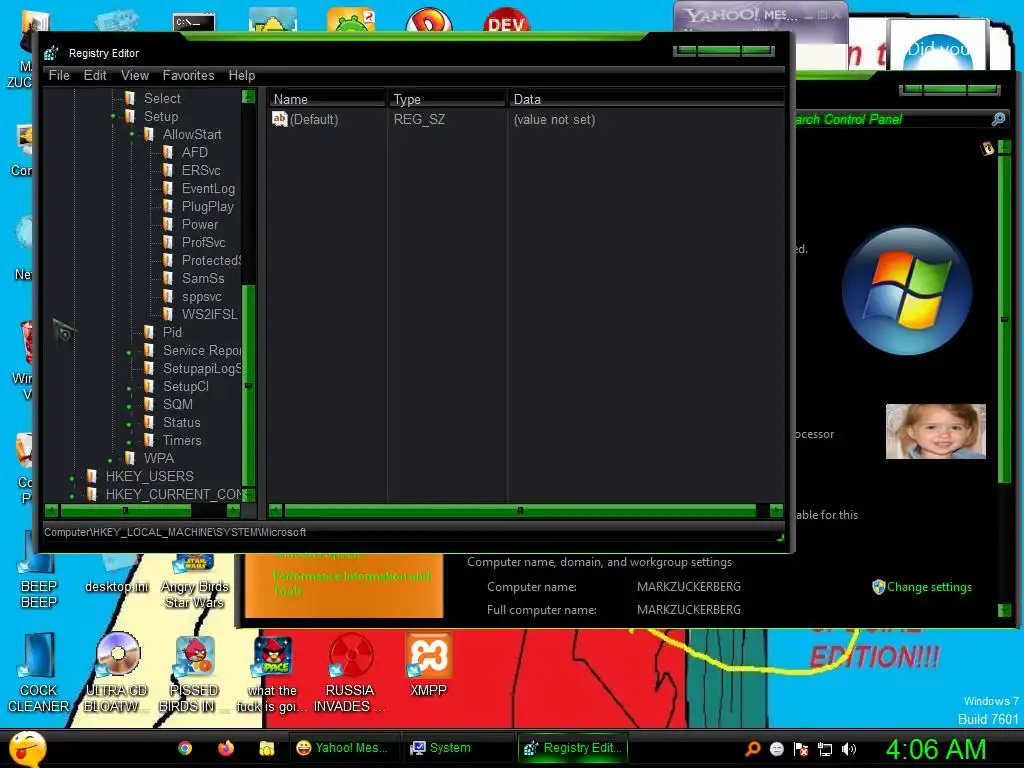Viewport: 1024px width, 768px height.
Task: Expand the Service Reporting key node
Action: [129, 353]
